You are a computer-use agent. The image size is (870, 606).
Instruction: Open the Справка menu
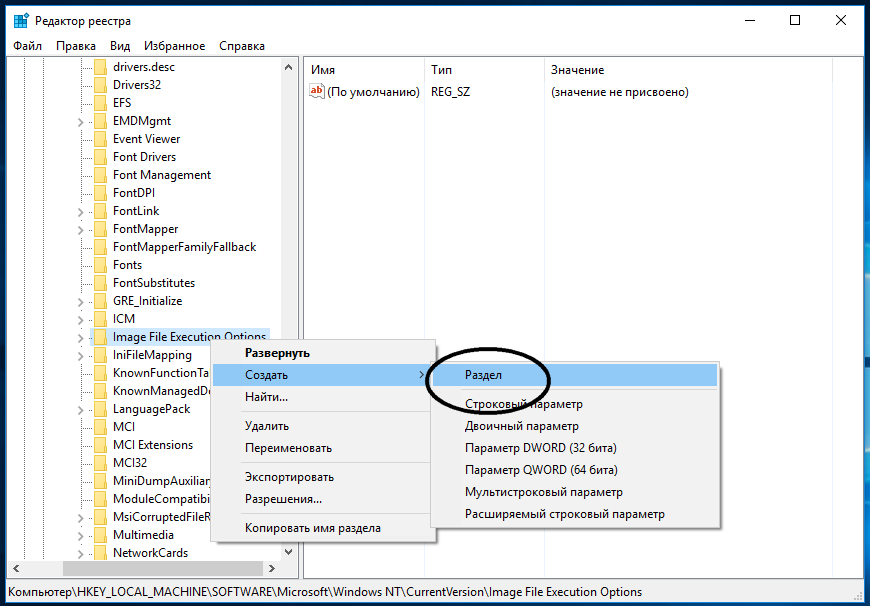click(242, 46)
